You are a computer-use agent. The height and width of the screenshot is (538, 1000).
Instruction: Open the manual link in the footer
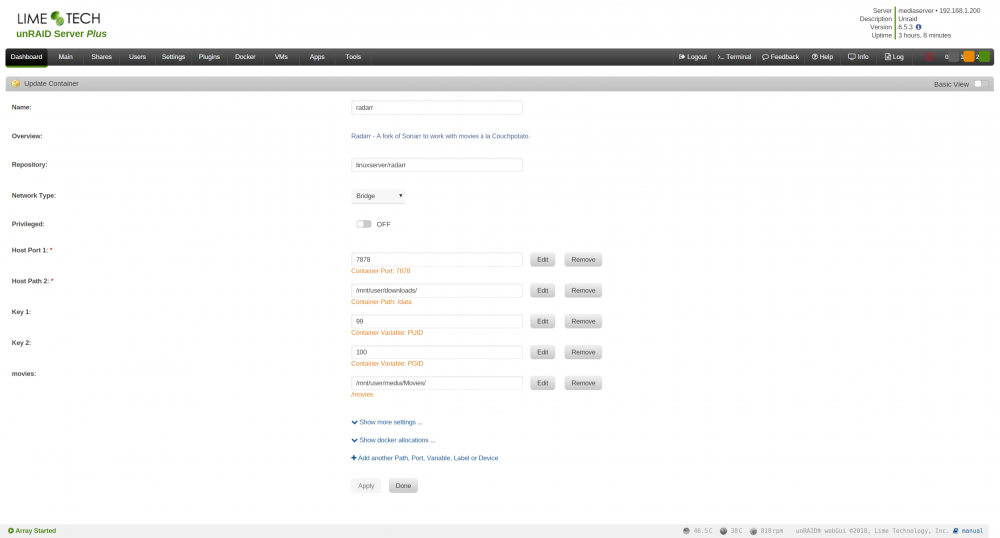(x=968, y=530)
